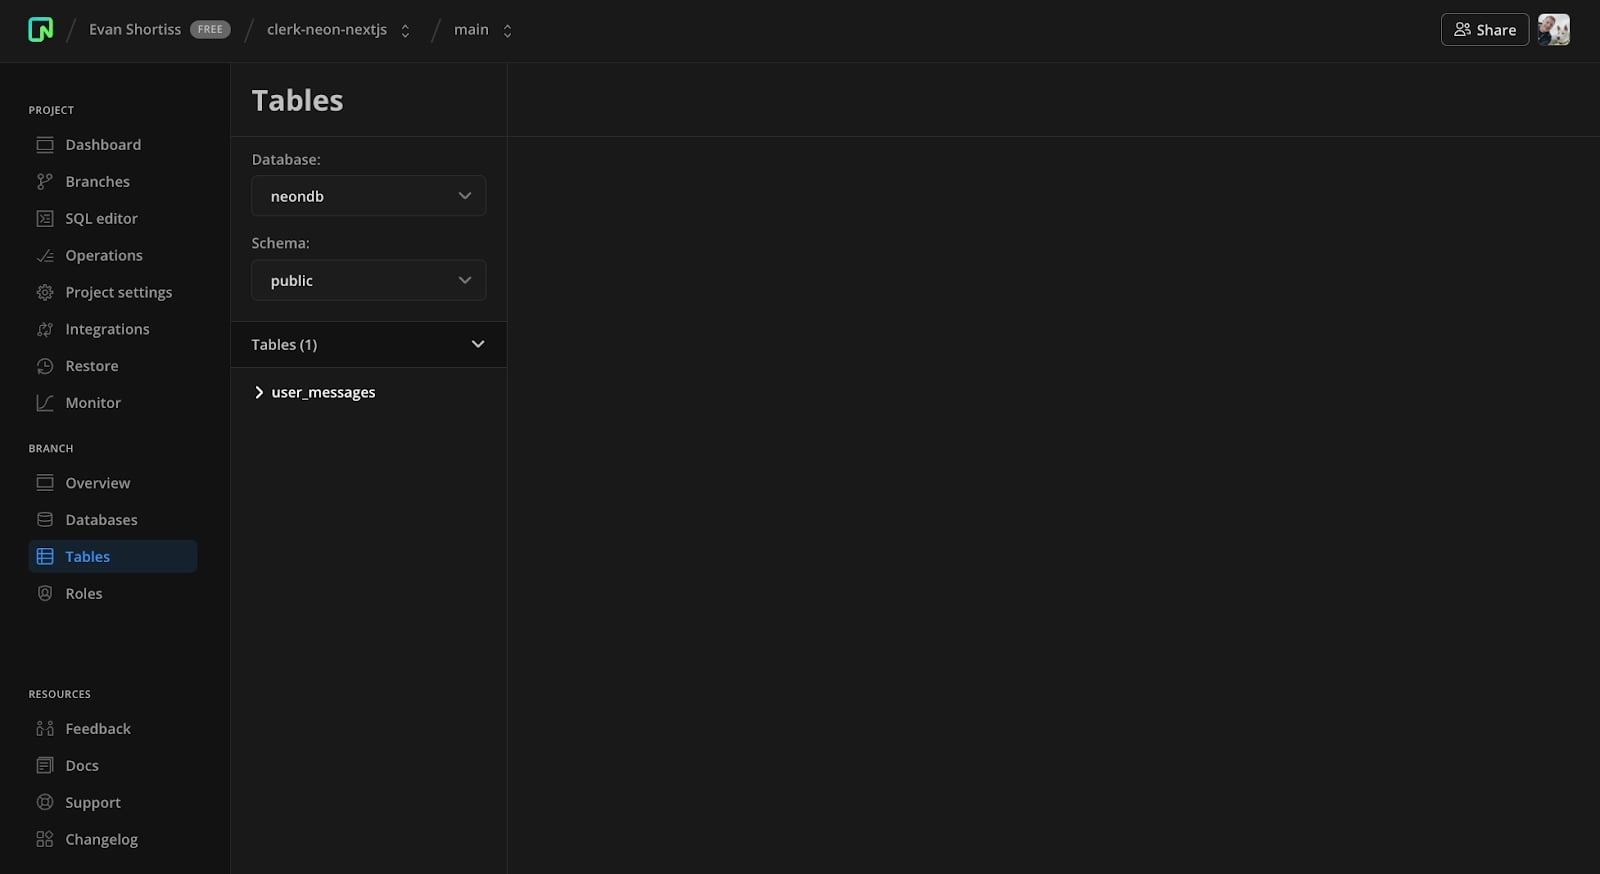Click the Integrations icon
1600x874 pixels.
pos(45,330)
